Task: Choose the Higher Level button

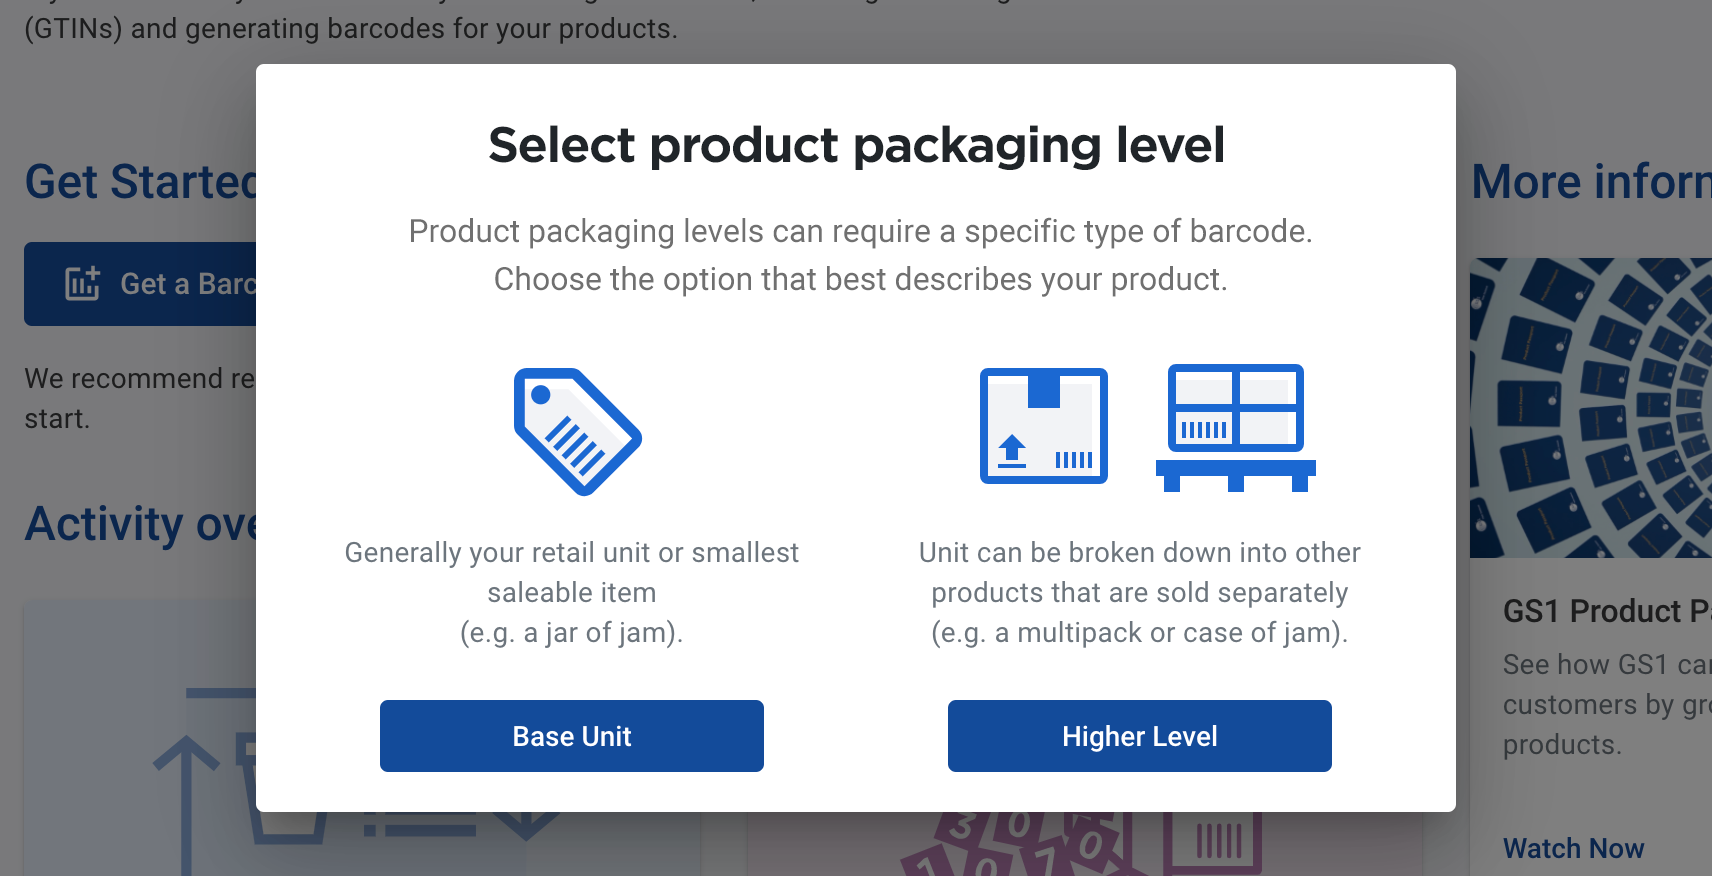Action: coord(1140,736)
